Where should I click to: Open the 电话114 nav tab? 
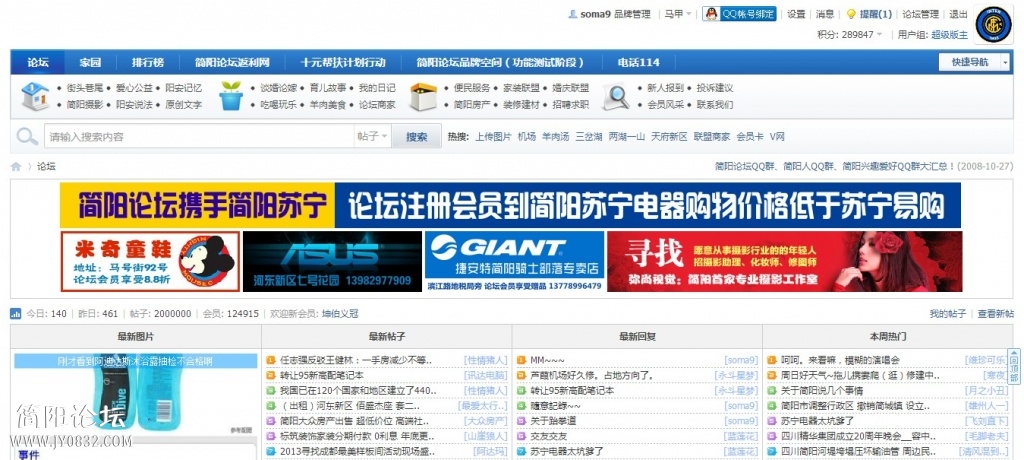point(639,62)
